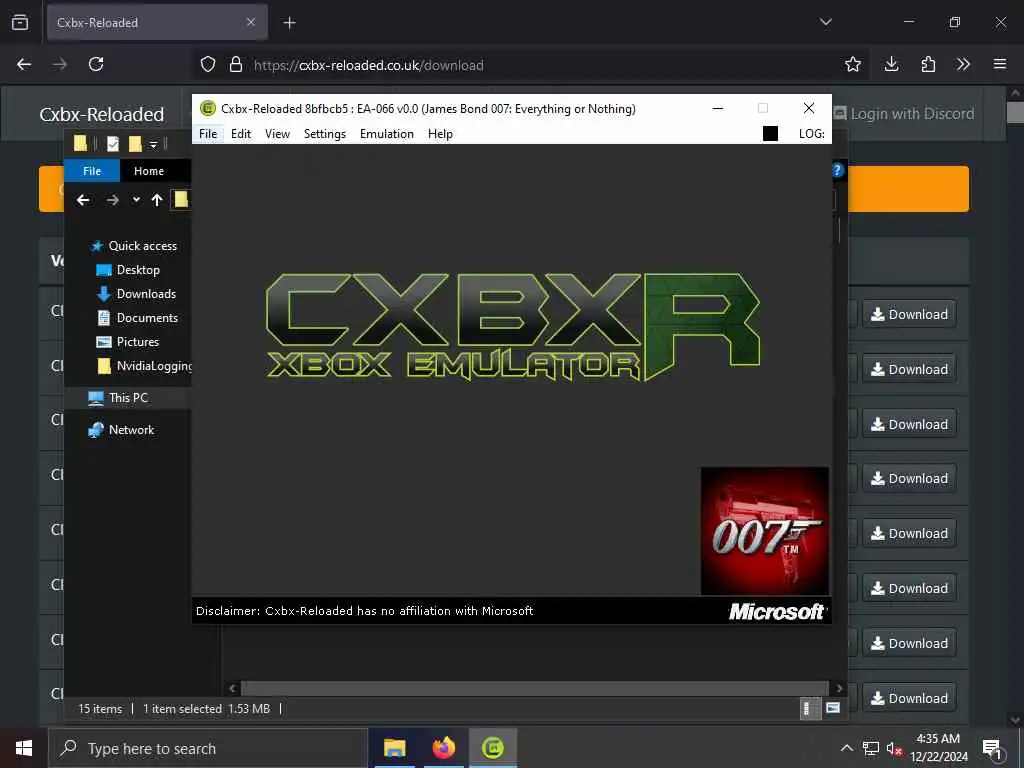The image size is (1024, 768).
Task: Click the muted volume tray icon
Action: point(894,748)
